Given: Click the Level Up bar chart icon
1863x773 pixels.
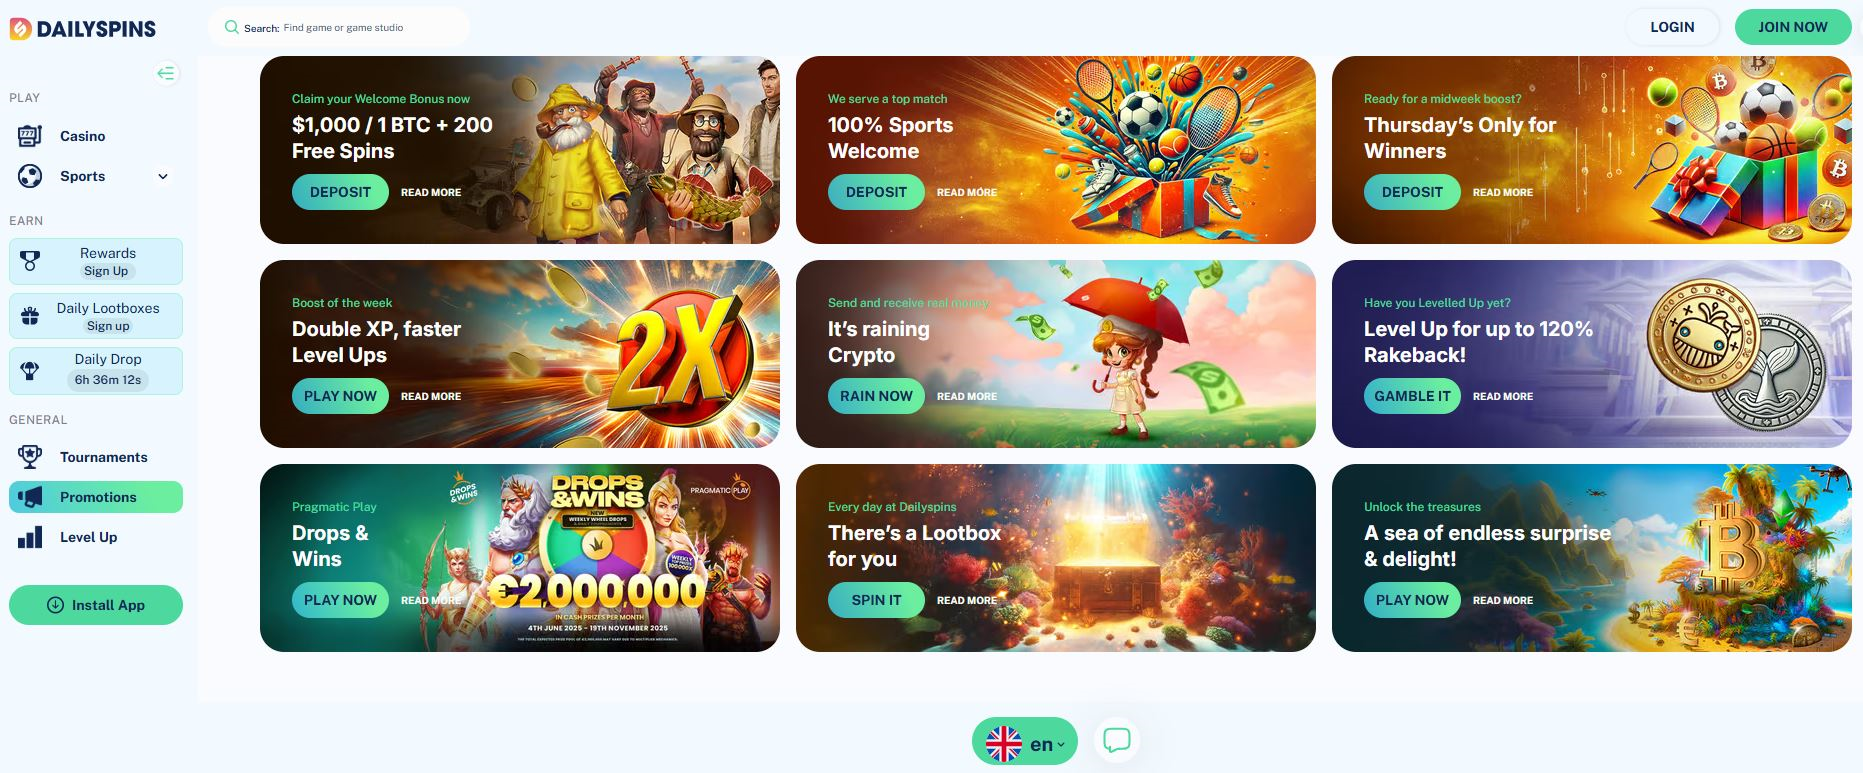Looking at the screenshot, I should (x=30, y=537).
